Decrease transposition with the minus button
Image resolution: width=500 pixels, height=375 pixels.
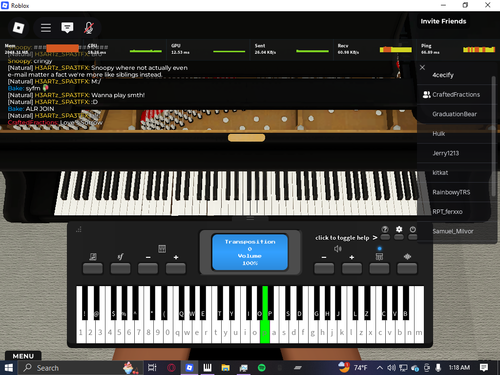click(148, 268)
